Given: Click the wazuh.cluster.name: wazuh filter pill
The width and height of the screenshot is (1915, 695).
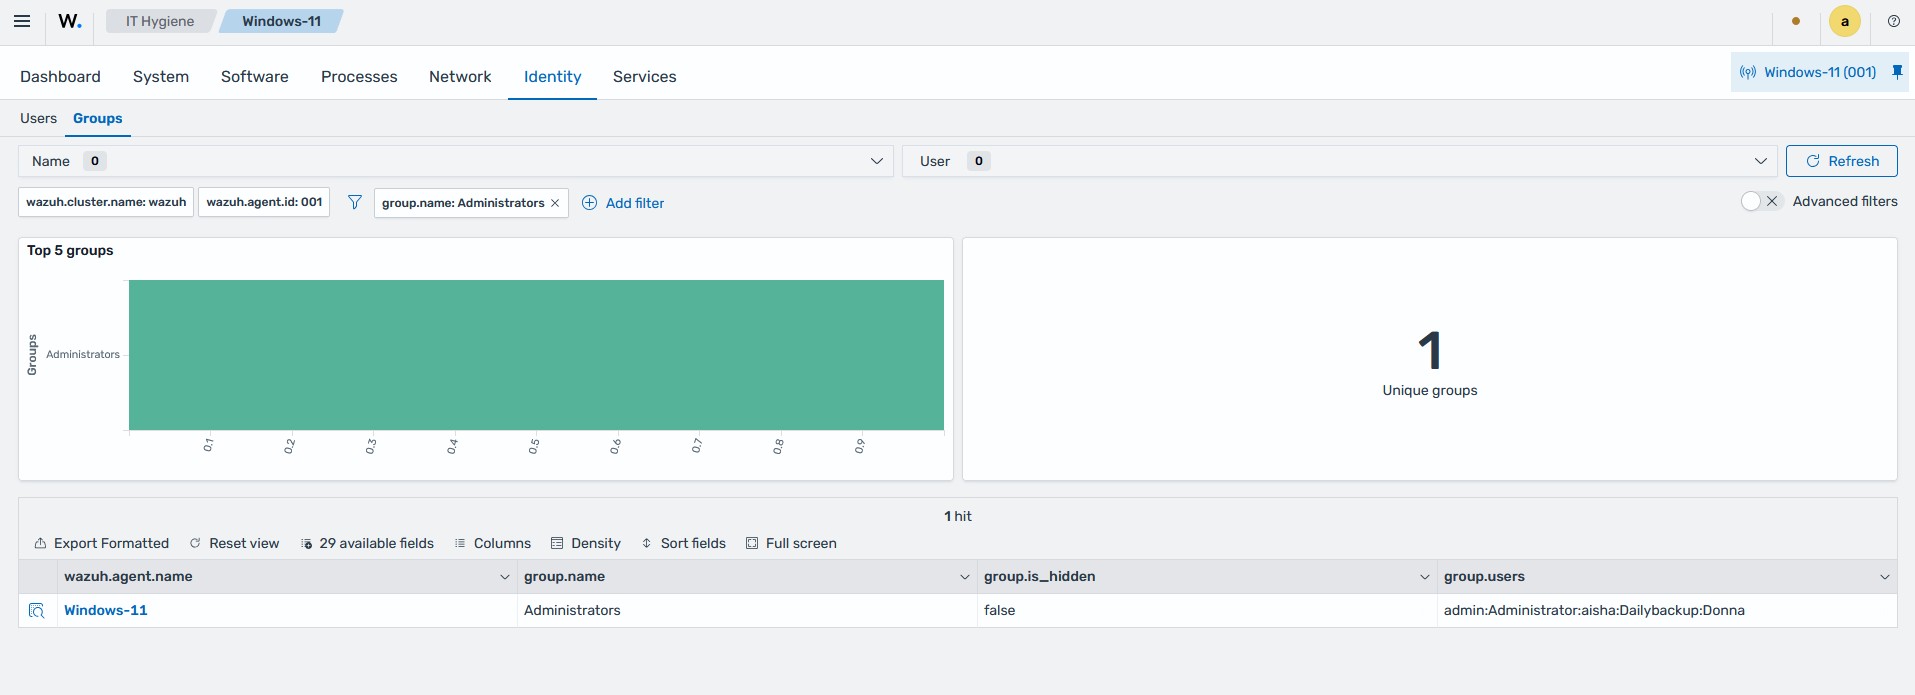Looking at the screenshot, I should (106, 202).
